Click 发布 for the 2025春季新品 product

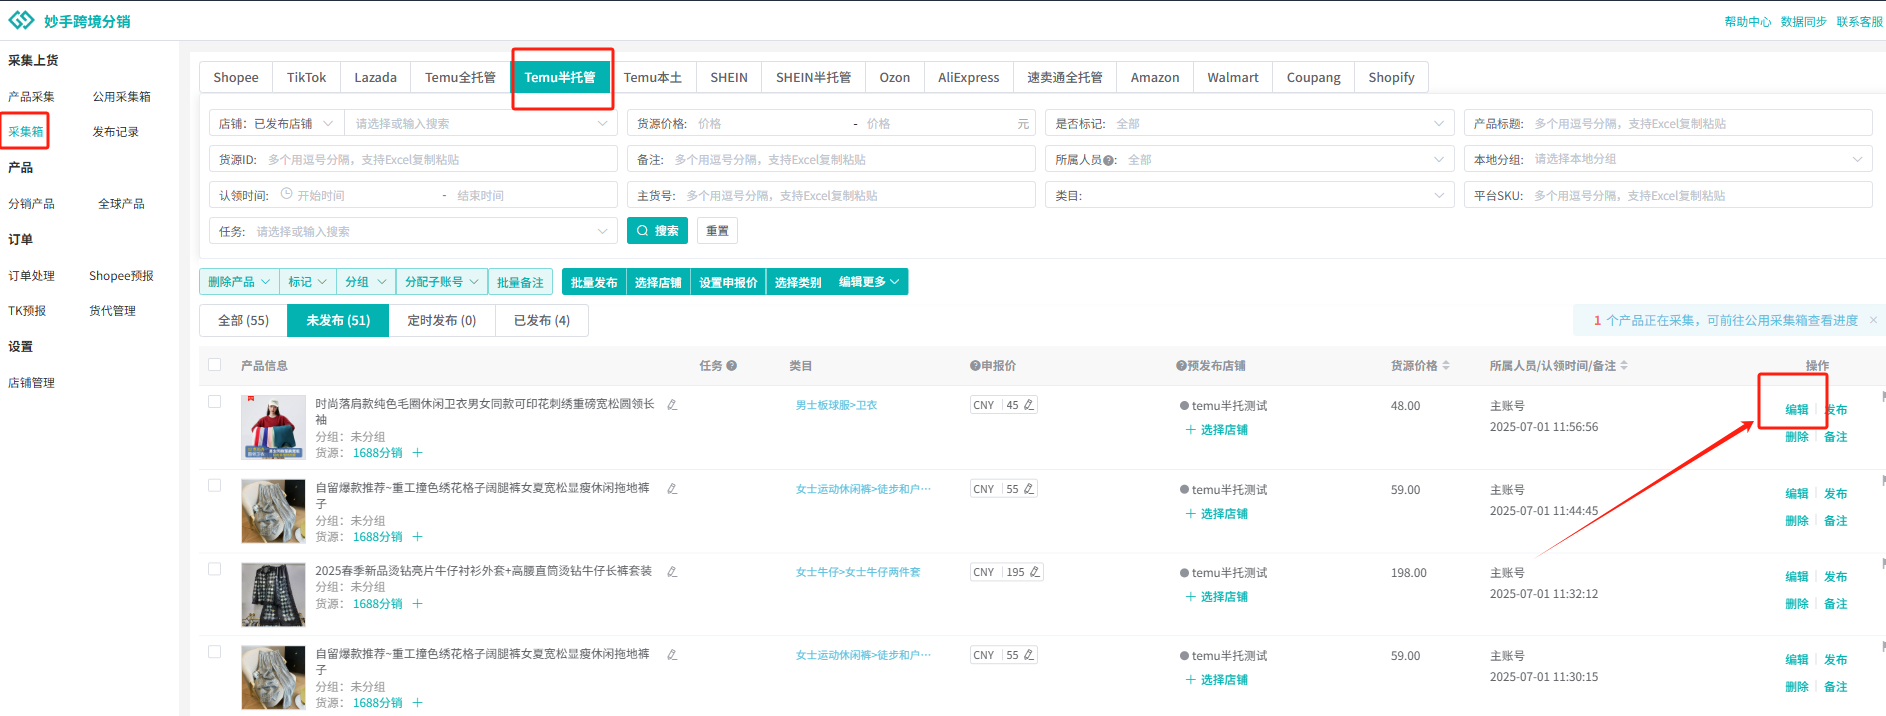[1836, 577]
